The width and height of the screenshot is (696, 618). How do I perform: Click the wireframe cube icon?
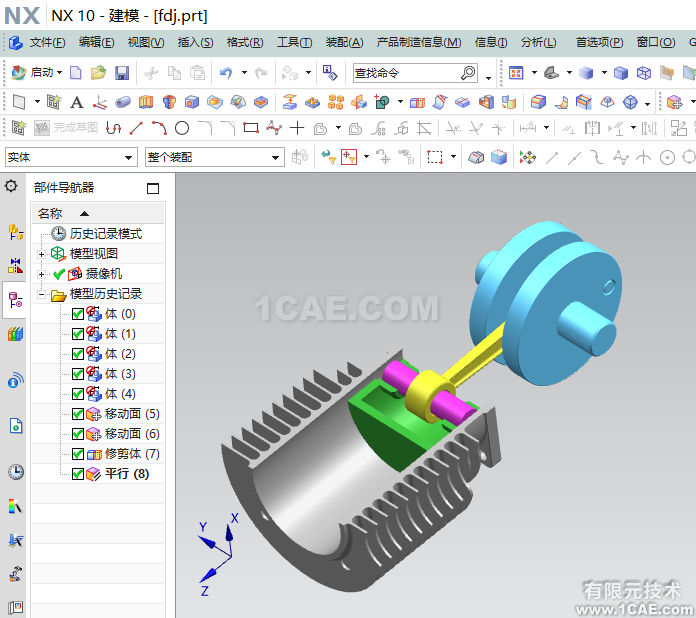(x=644, y=72)
